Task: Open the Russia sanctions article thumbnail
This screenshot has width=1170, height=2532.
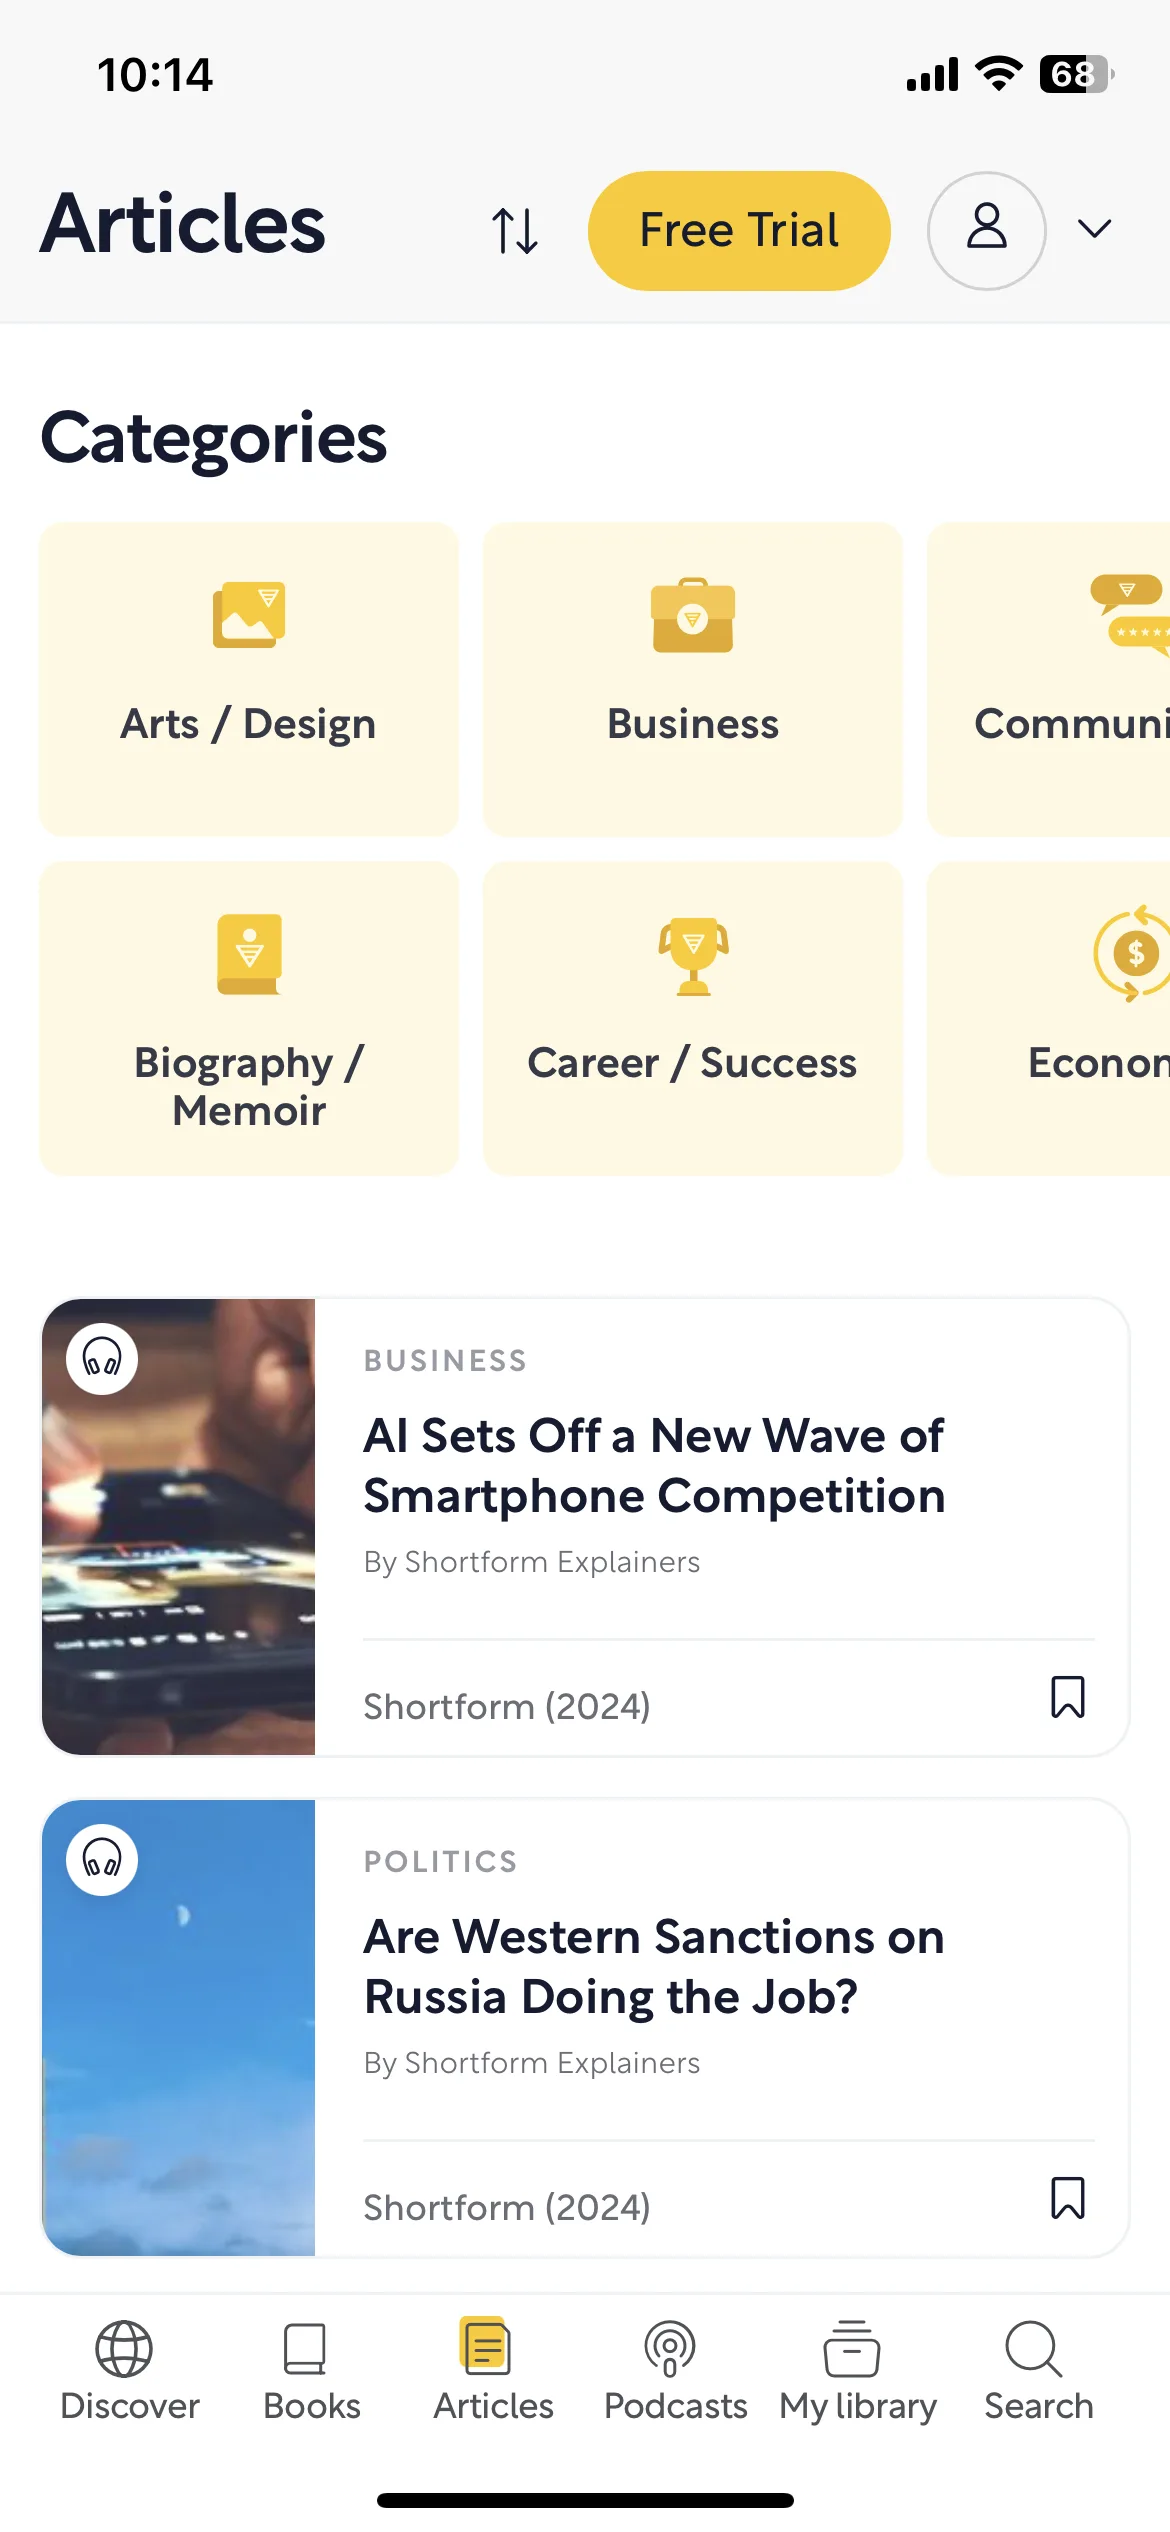Action: tap(179, 2027)
